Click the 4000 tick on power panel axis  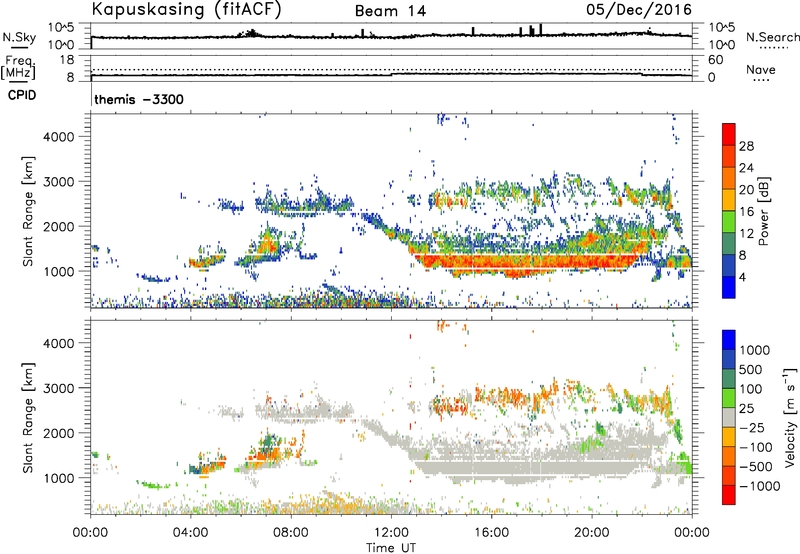(x=59, y=137)
